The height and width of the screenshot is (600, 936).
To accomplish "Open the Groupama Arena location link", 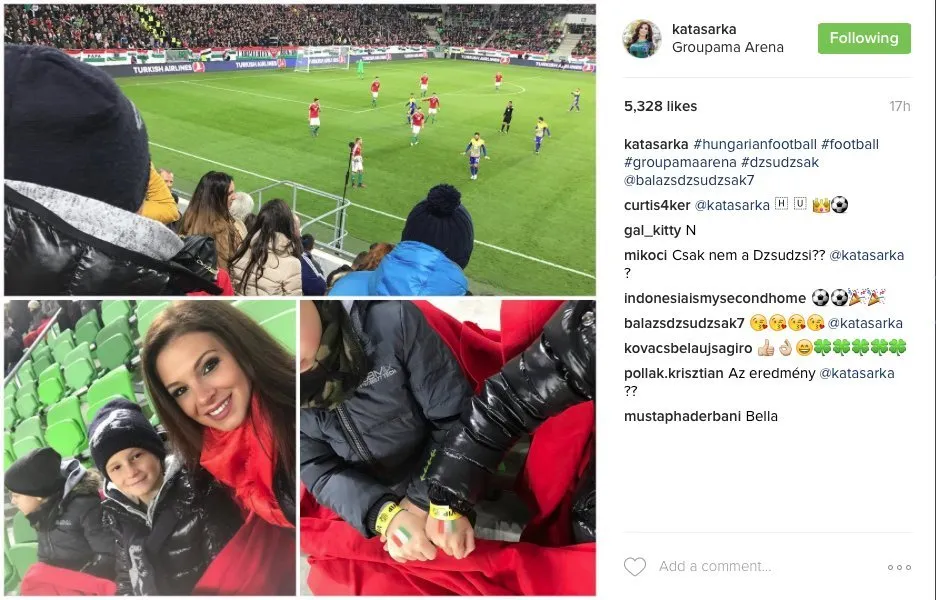I will pyautogui.click(x=727, y=47).
